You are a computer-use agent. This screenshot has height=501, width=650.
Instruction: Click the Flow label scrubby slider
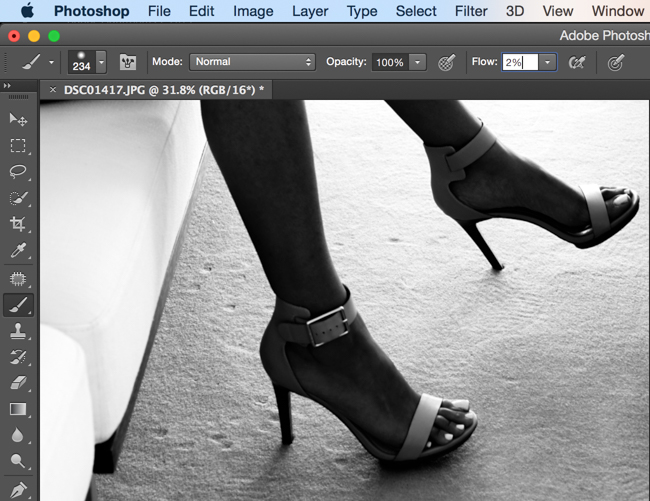pyautogui.click(x=484, y=62)
